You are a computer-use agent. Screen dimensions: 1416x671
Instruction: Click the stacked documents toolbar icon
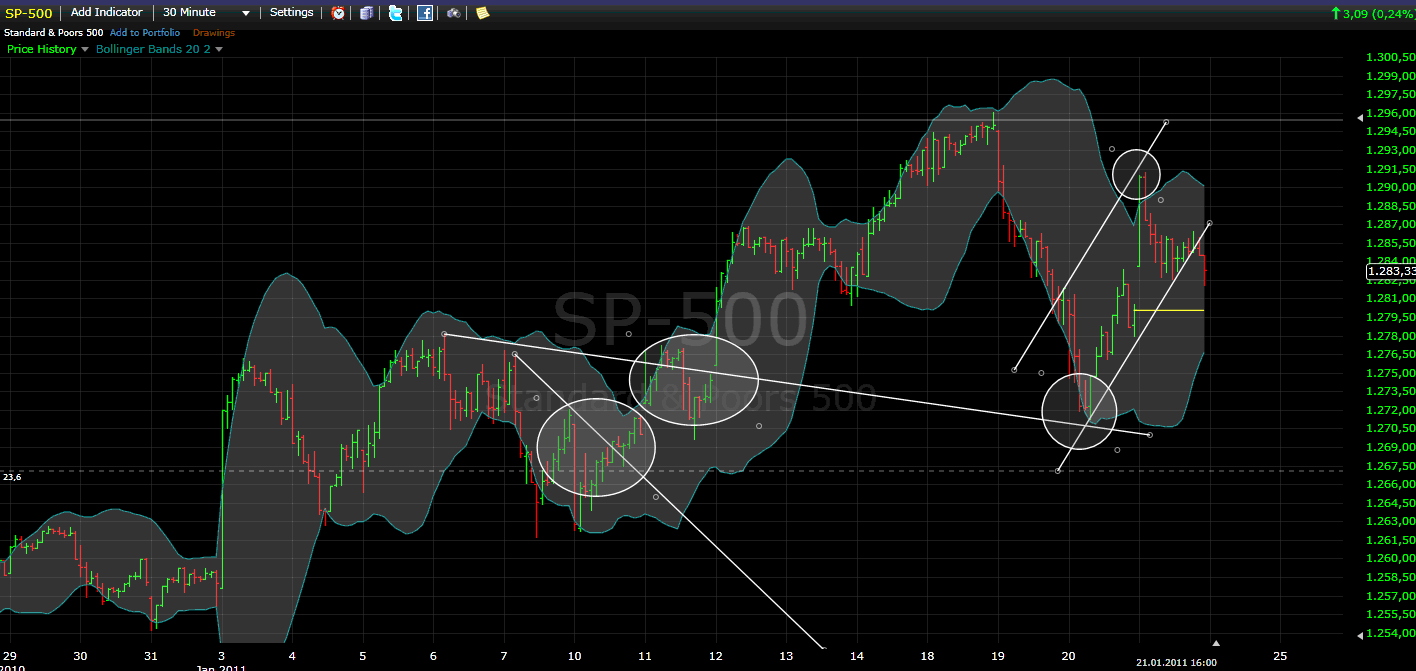[367, 13]
